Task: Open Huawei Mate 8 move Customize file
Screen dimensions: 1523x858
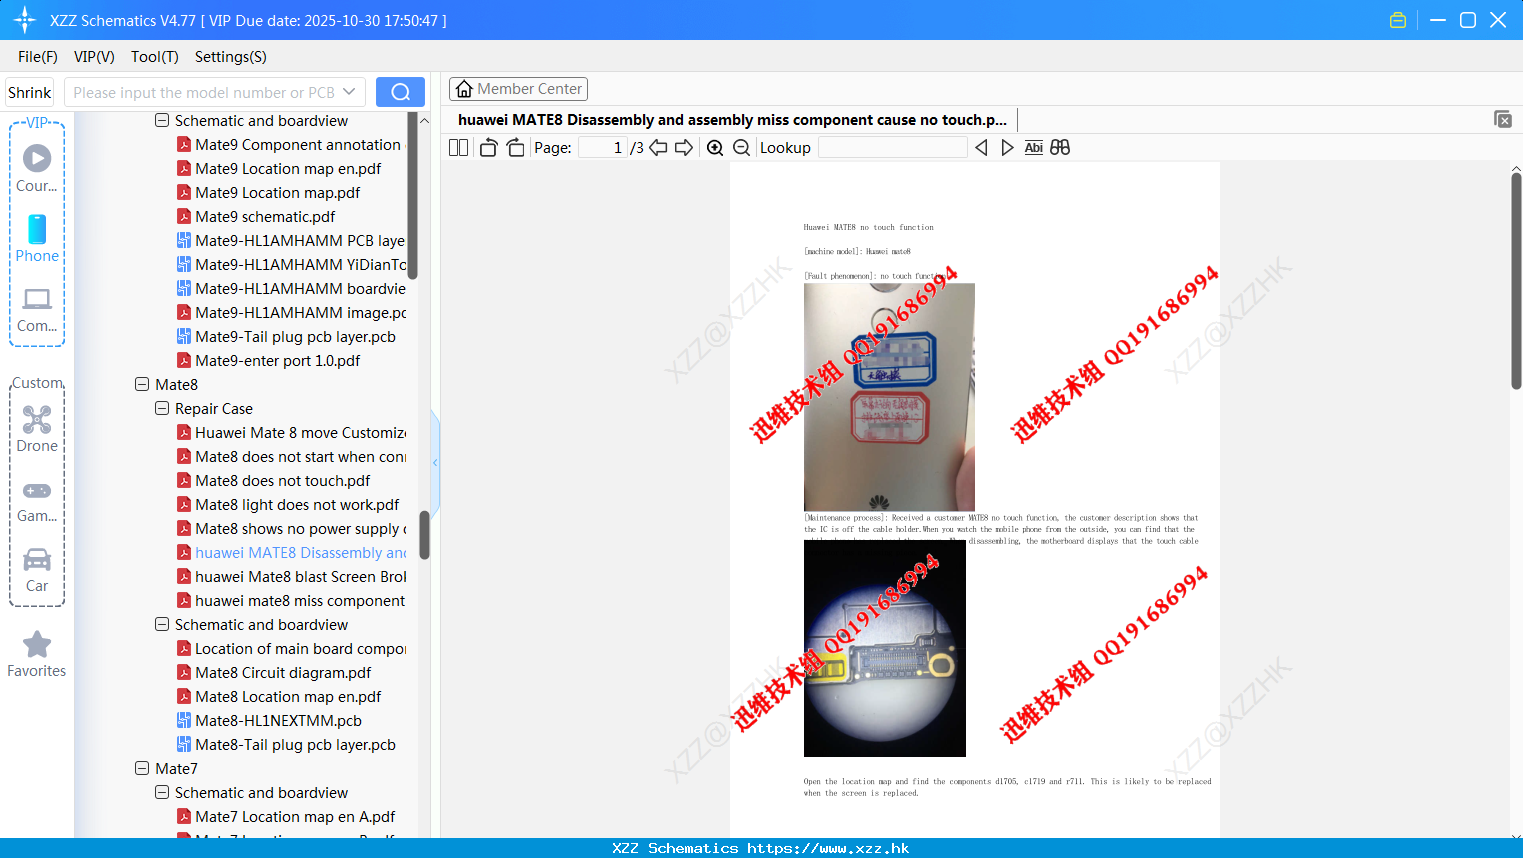Action: click(x=291, y=432)
